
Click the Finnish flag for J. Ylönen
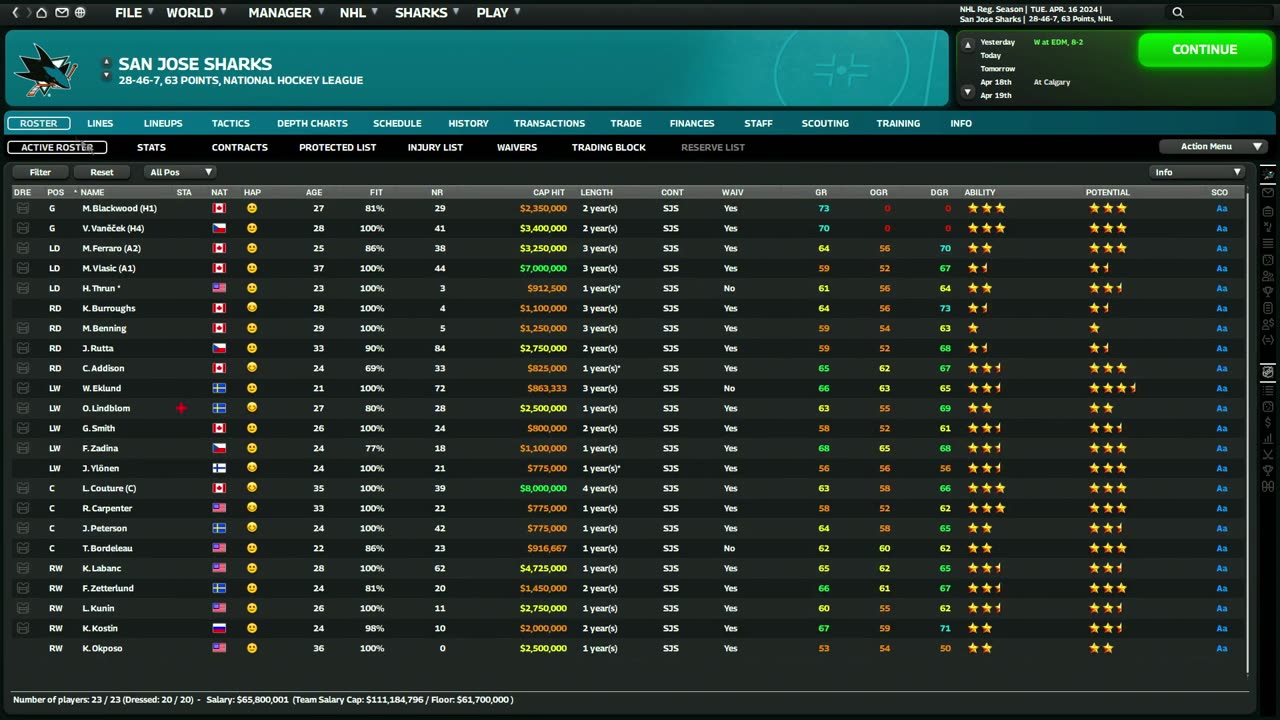click(x=219, y=468)
